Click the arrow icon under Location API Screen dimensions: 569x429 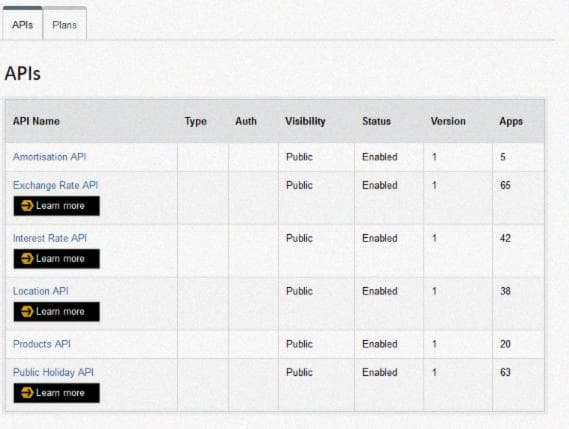[x=27, y=311]
